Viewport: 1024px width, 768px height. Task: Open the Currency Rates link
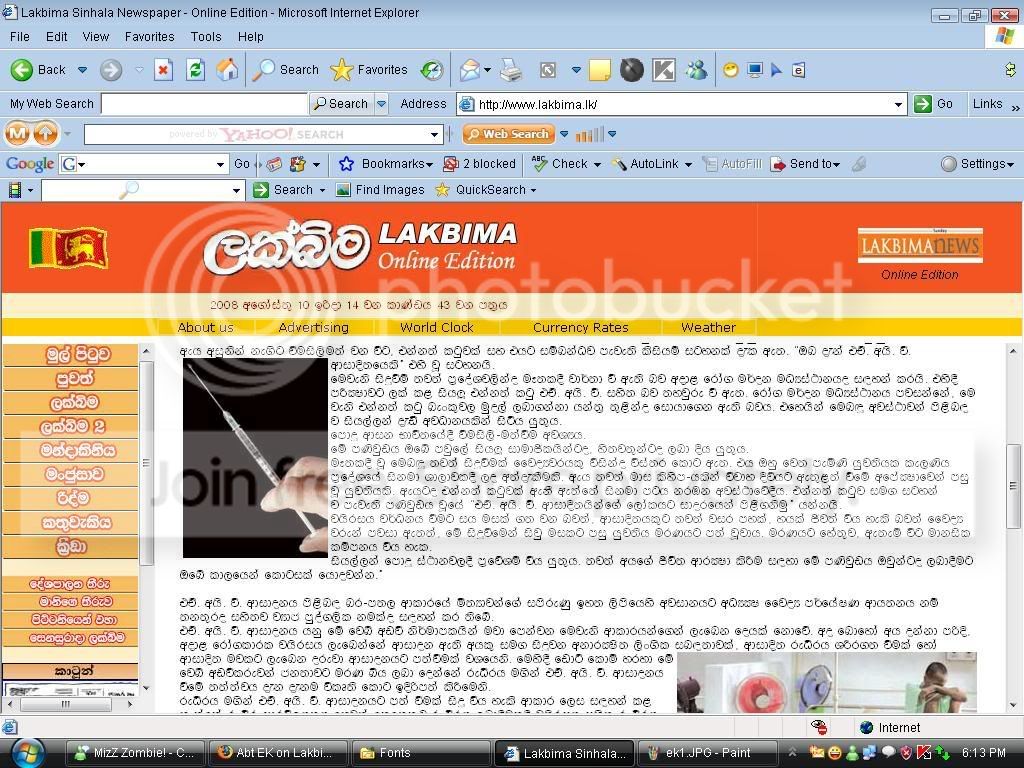pos(581,328)
